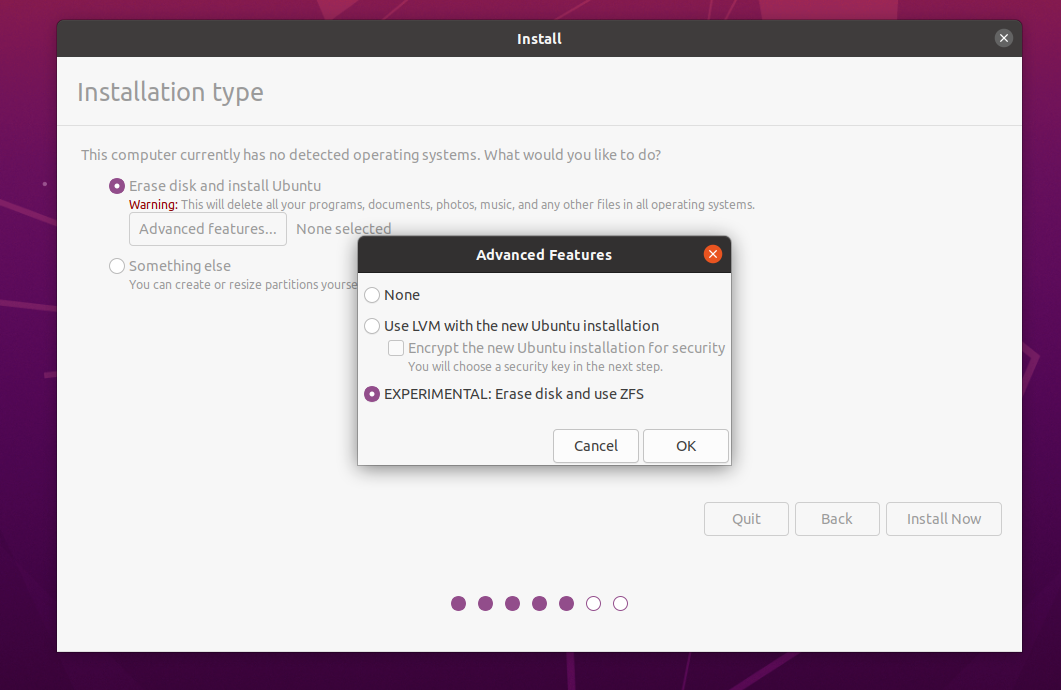Choose Use LVM with the new Ubuntu installation
Image resolution: width=1061 pixels, height=690 pixels.
tap(372, 326)
